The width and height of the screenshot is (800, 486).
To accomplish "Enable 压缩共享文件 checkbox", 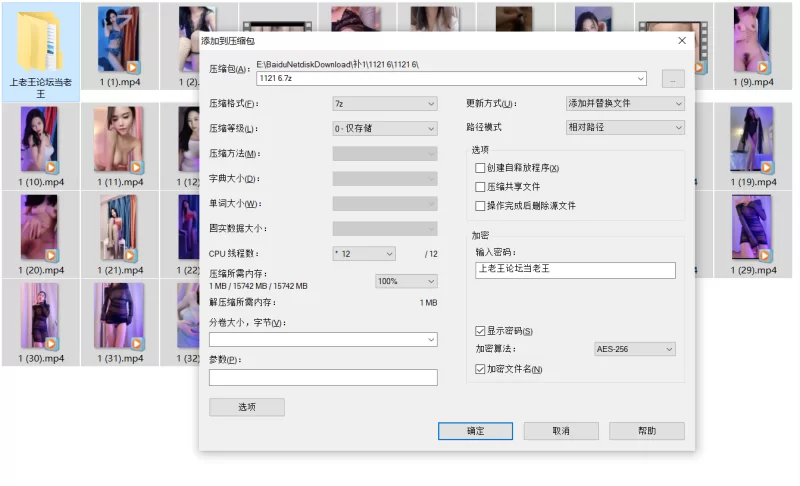I will (x=480, y=187).
